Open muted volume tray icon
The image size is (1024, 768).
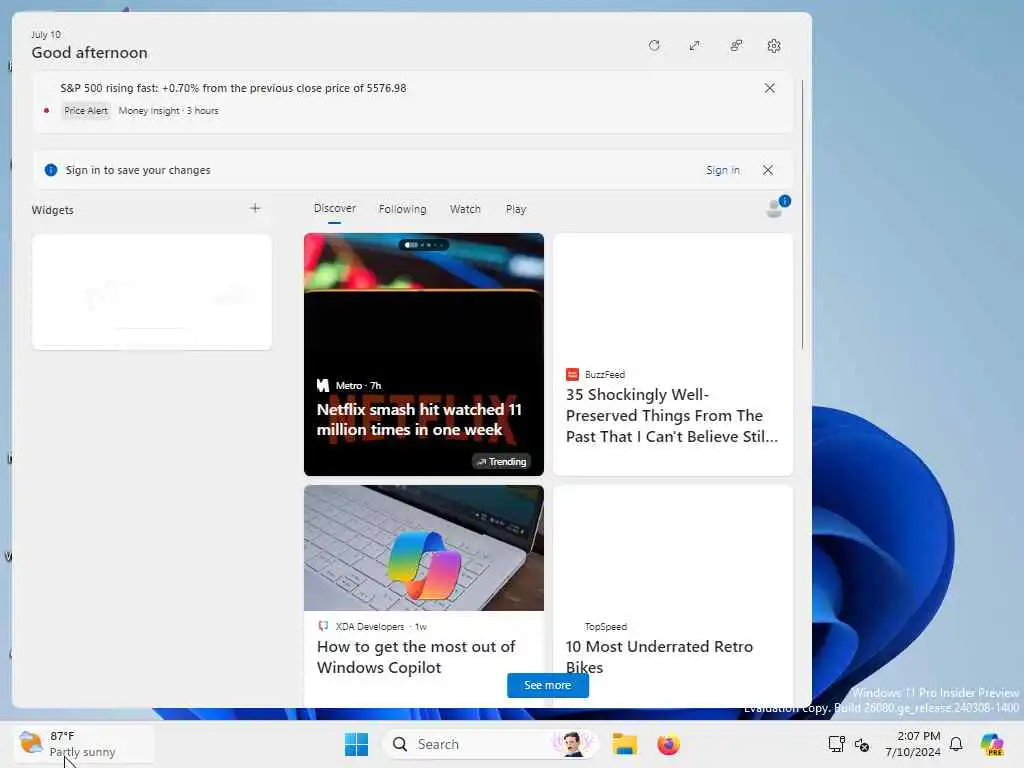click(861, 744)
